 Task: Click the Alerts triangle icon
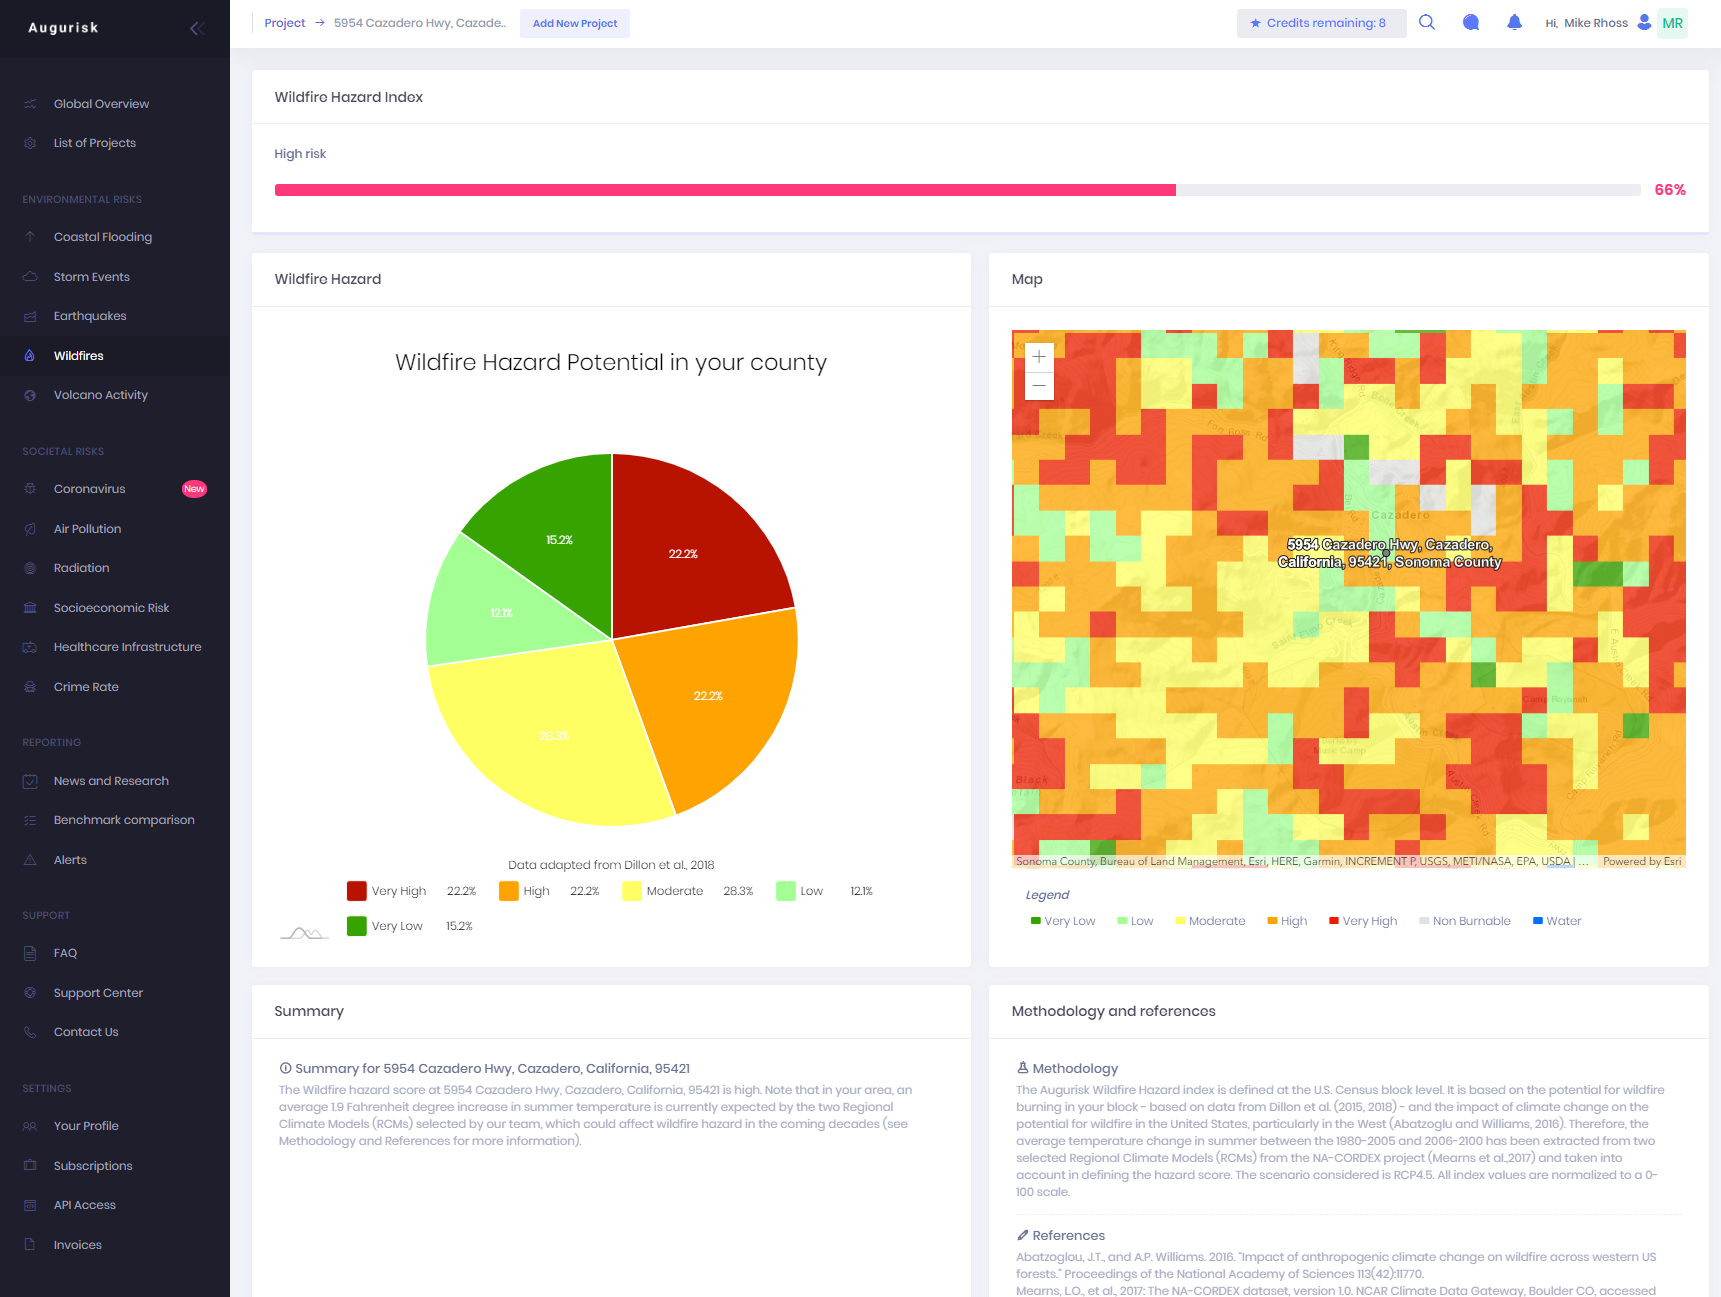pos(30,860)
